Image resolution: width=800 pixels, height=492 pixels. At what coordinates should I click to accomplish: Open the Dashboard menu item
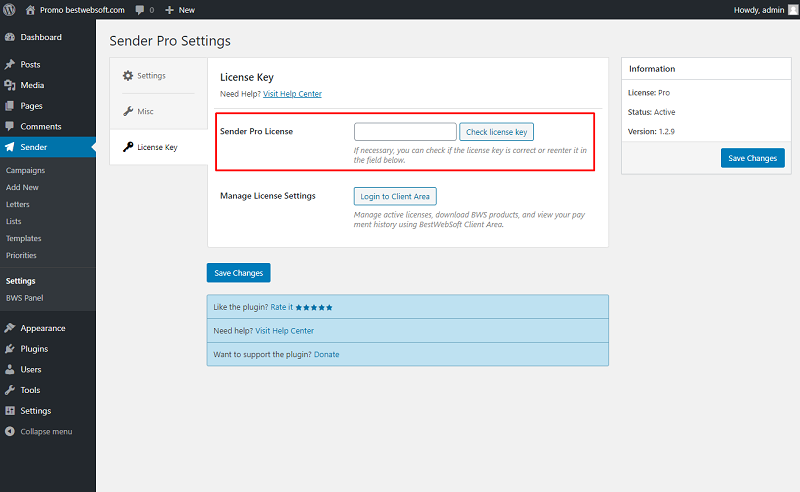[41, 37]
